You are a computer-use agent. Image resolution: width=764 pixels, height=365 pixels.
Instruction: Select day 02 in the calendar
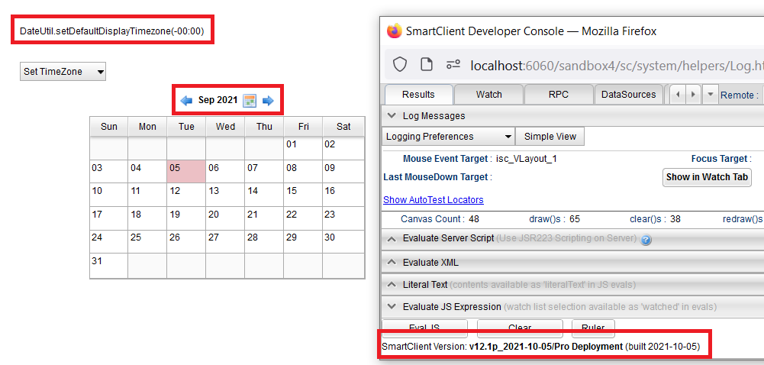343,148
